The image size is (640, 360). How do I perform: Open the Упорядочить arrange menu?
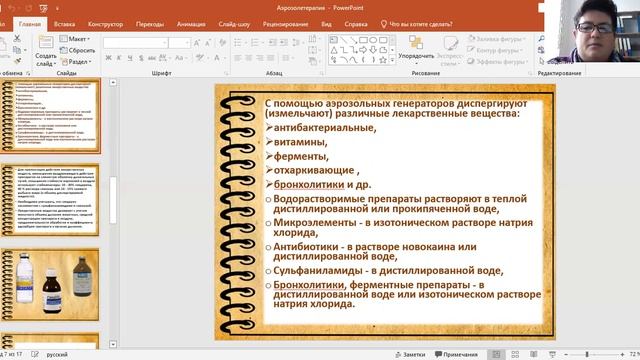click(x=416, y=49)
